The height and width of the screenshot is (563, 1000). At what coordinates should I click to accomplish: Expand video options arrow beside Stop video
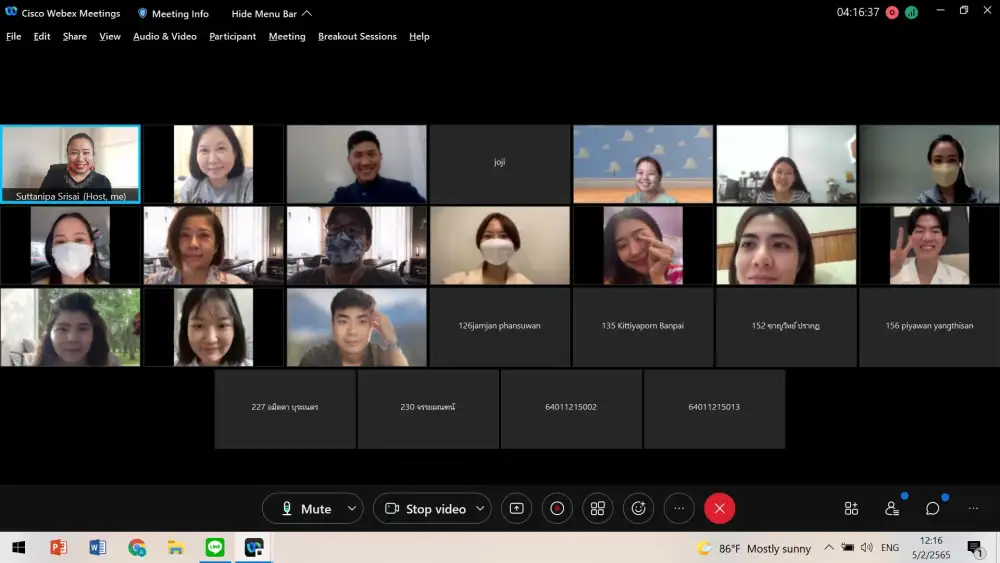pos(479,508)
